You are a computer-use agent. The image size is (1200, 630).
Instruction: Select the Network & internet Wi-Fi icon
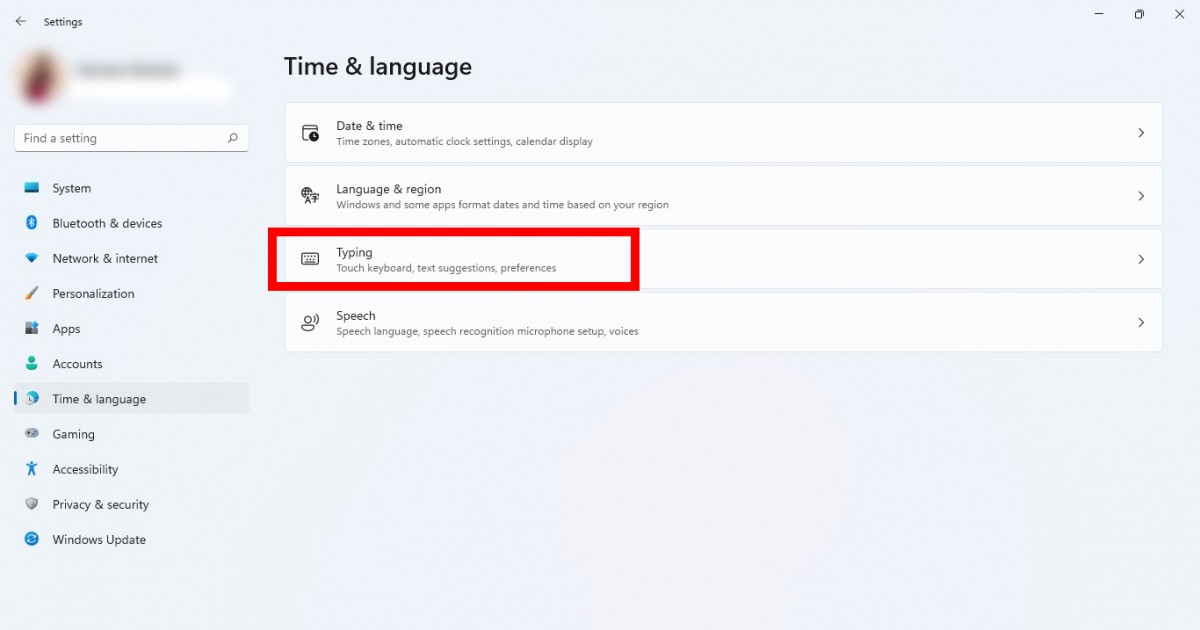32,258
